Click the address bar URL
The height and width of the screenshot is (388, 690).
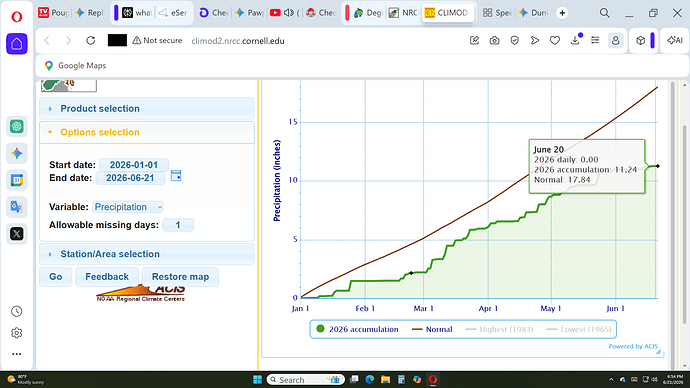[238, 41]
